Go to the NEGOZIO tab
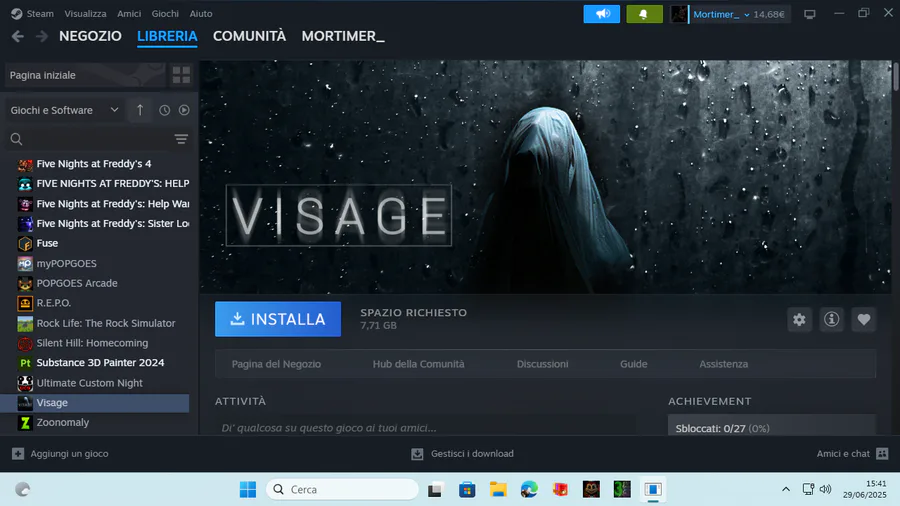Screen dimensions: 900x506 (90, 36)
